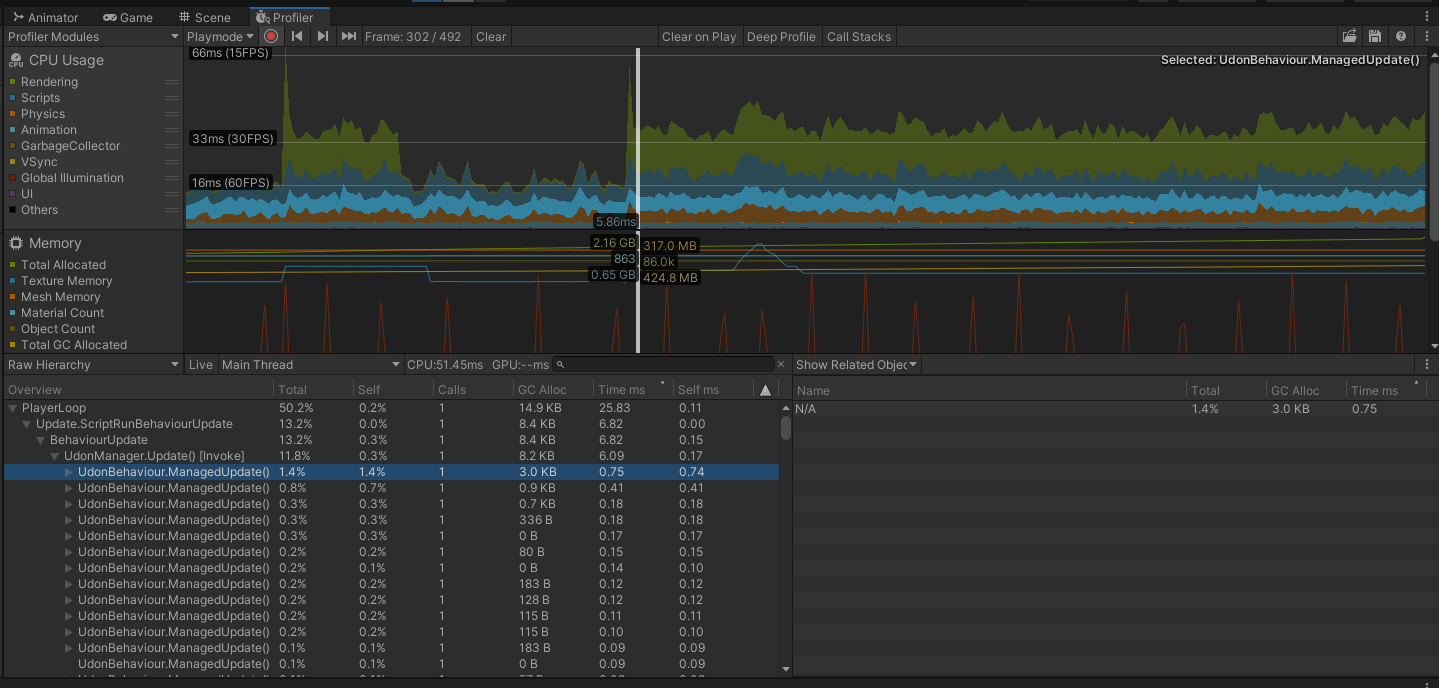This screenshot has width=1439, height=688.
Task: Toggle Texture Memory color box
Action: point(12,281)
